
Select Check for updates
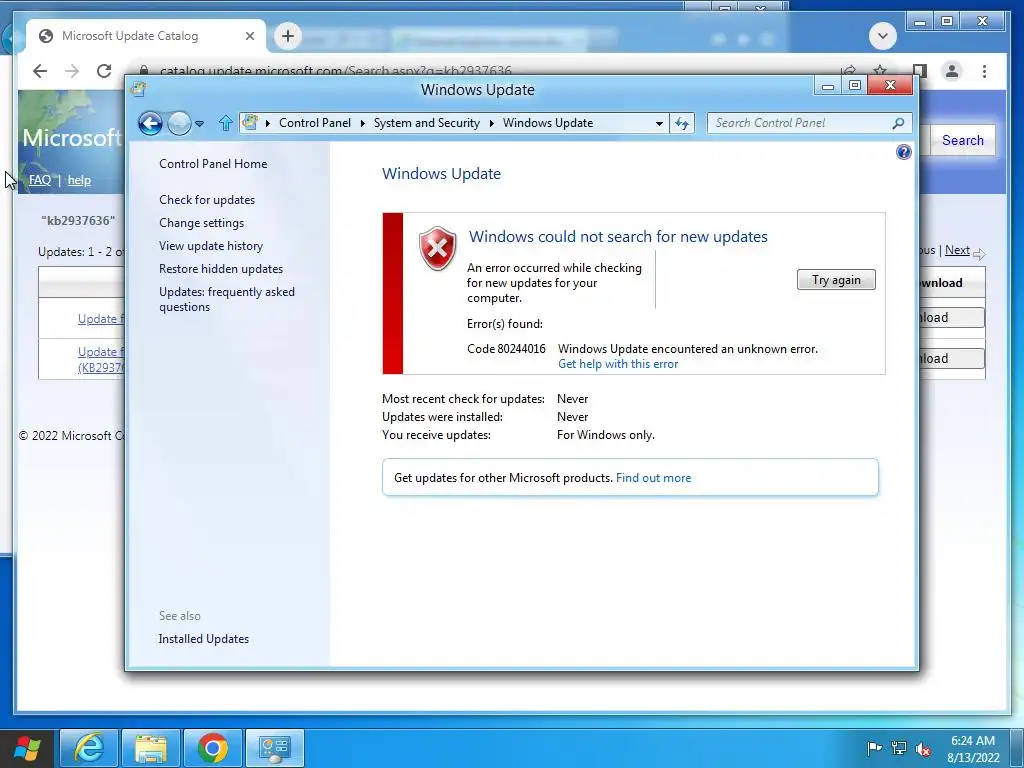(x=207, y=200)
